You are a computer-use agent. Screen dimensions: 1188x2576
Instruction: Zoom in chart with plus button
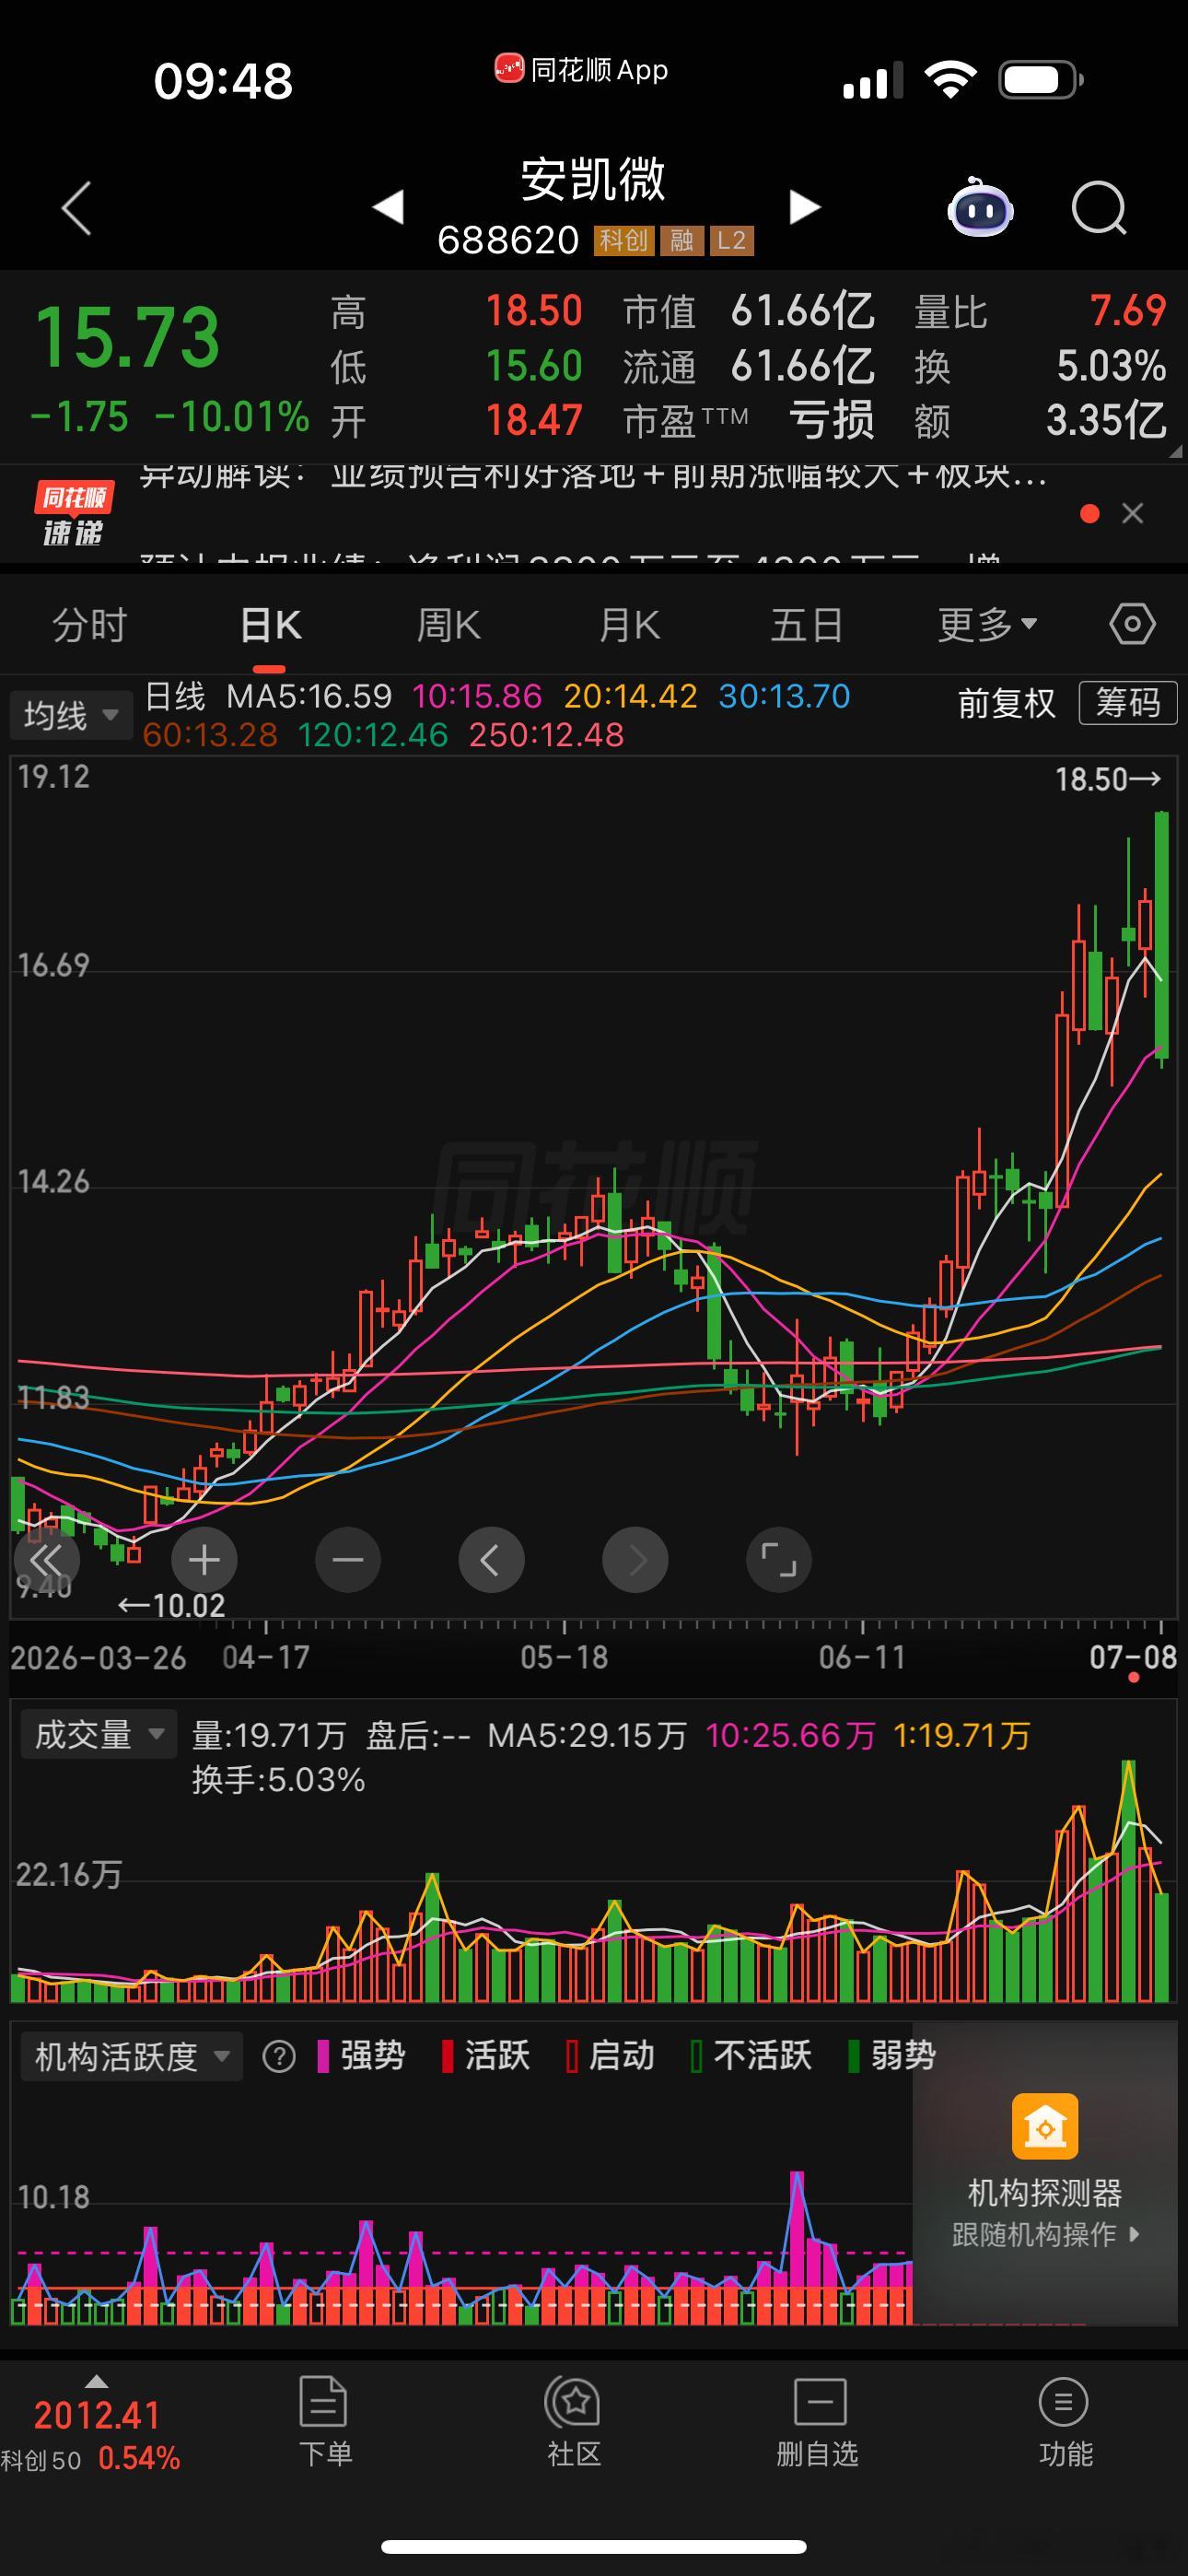[x=204, y=1559]
